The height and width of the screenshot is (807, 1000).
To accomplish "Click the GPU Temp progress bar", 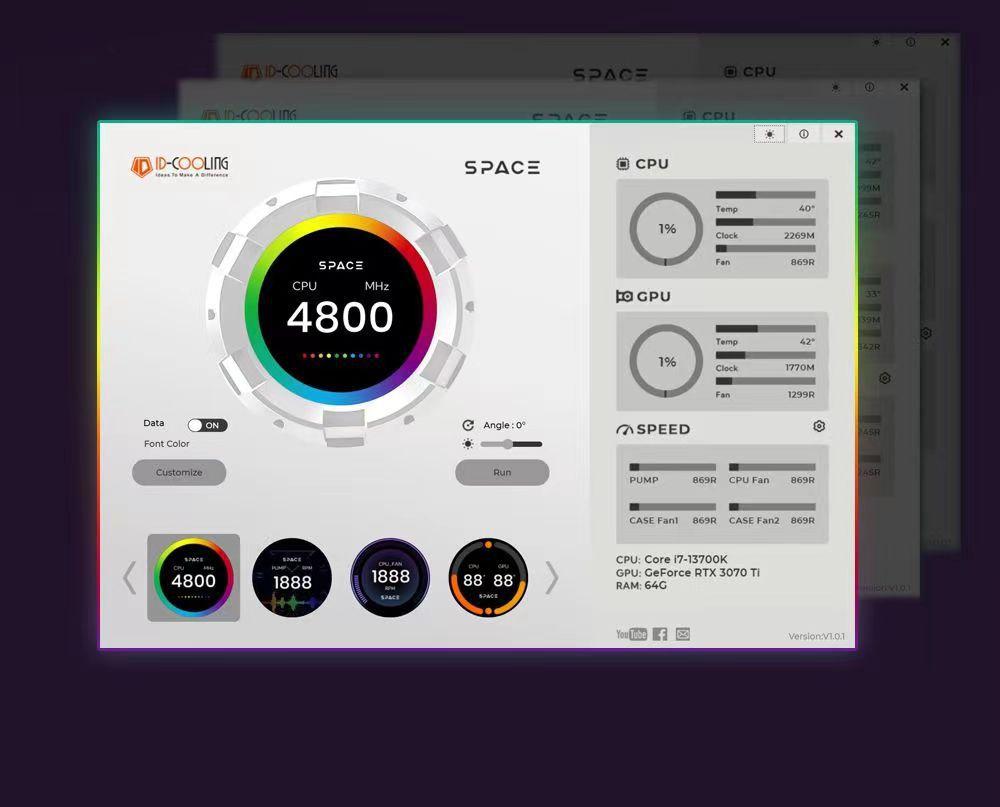I will click(765, 329).
